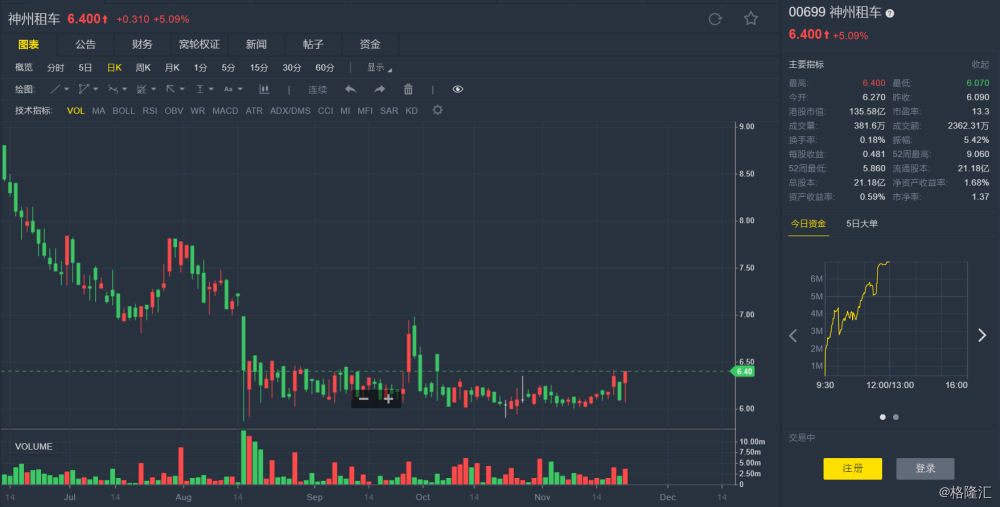Click the bar chart icon in drawing toolbar
Viewport: 1000px width, 507px height.
[x=263, y=89]
